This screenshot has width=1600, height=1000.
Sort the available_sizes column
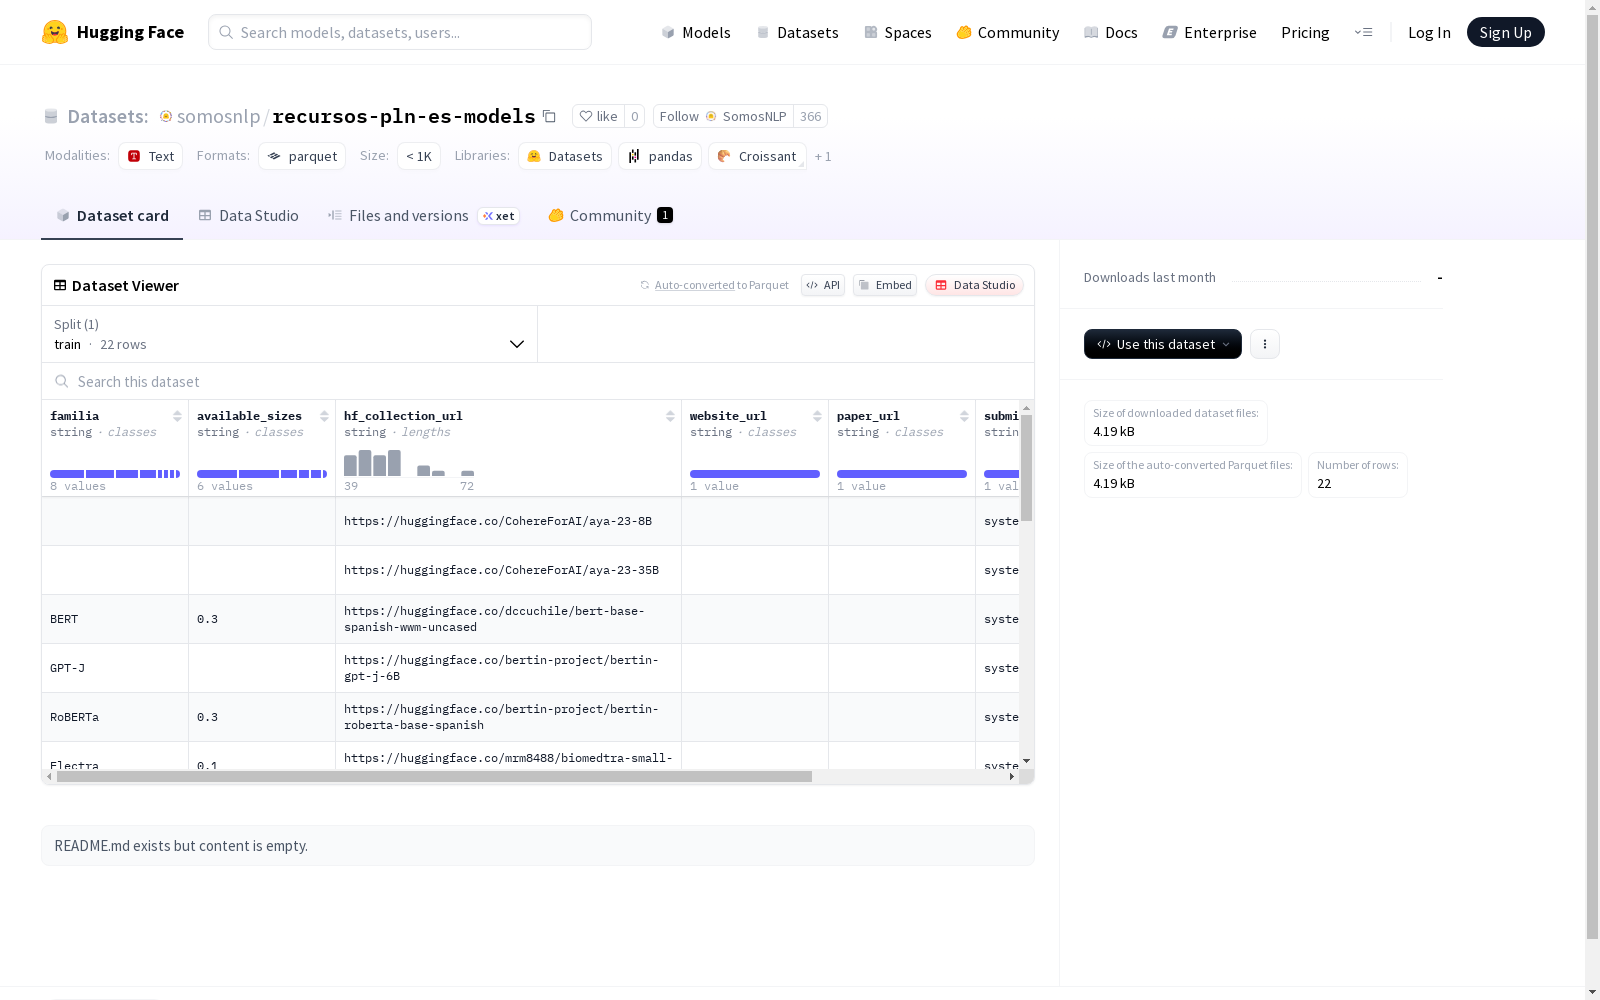pos(324,416)
